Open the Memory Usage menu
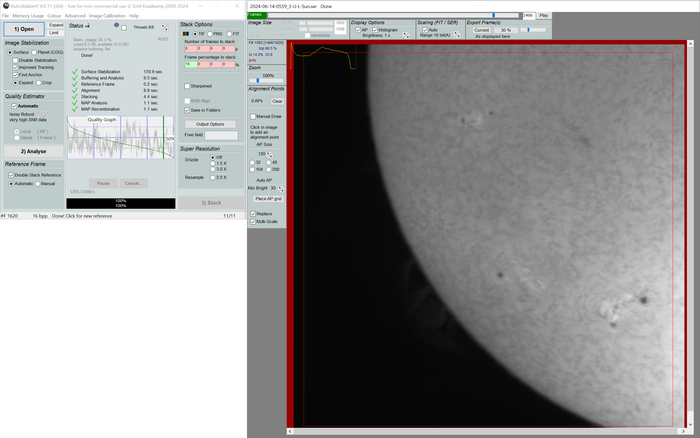 point(28,16)
